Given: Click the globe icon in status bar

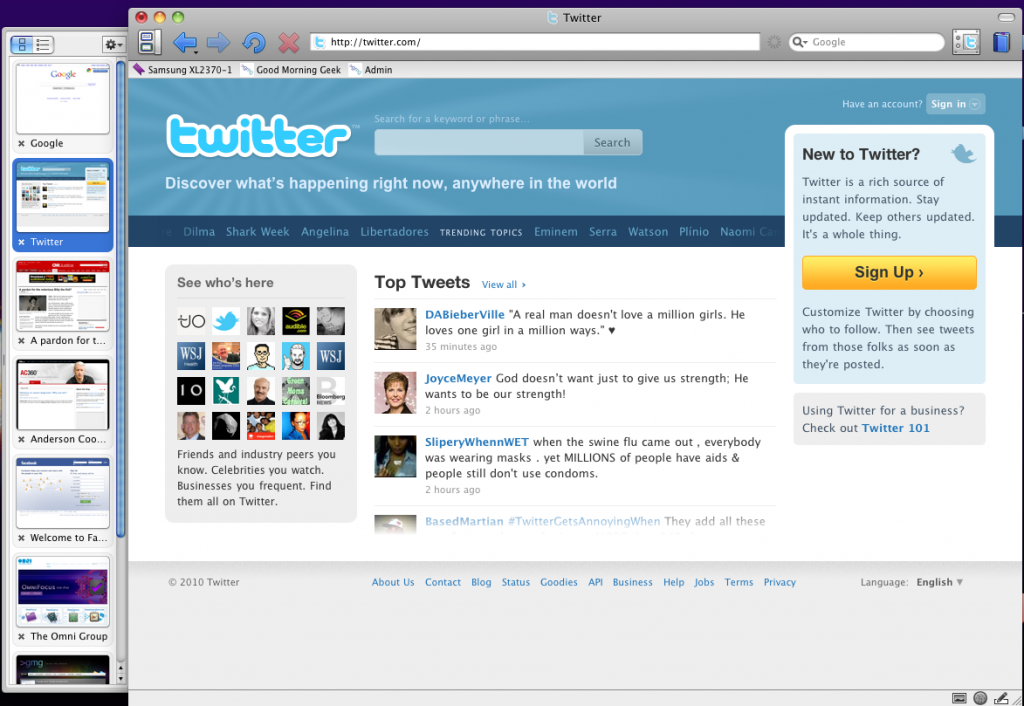Looking at the screenshot, I should (980, 698).
